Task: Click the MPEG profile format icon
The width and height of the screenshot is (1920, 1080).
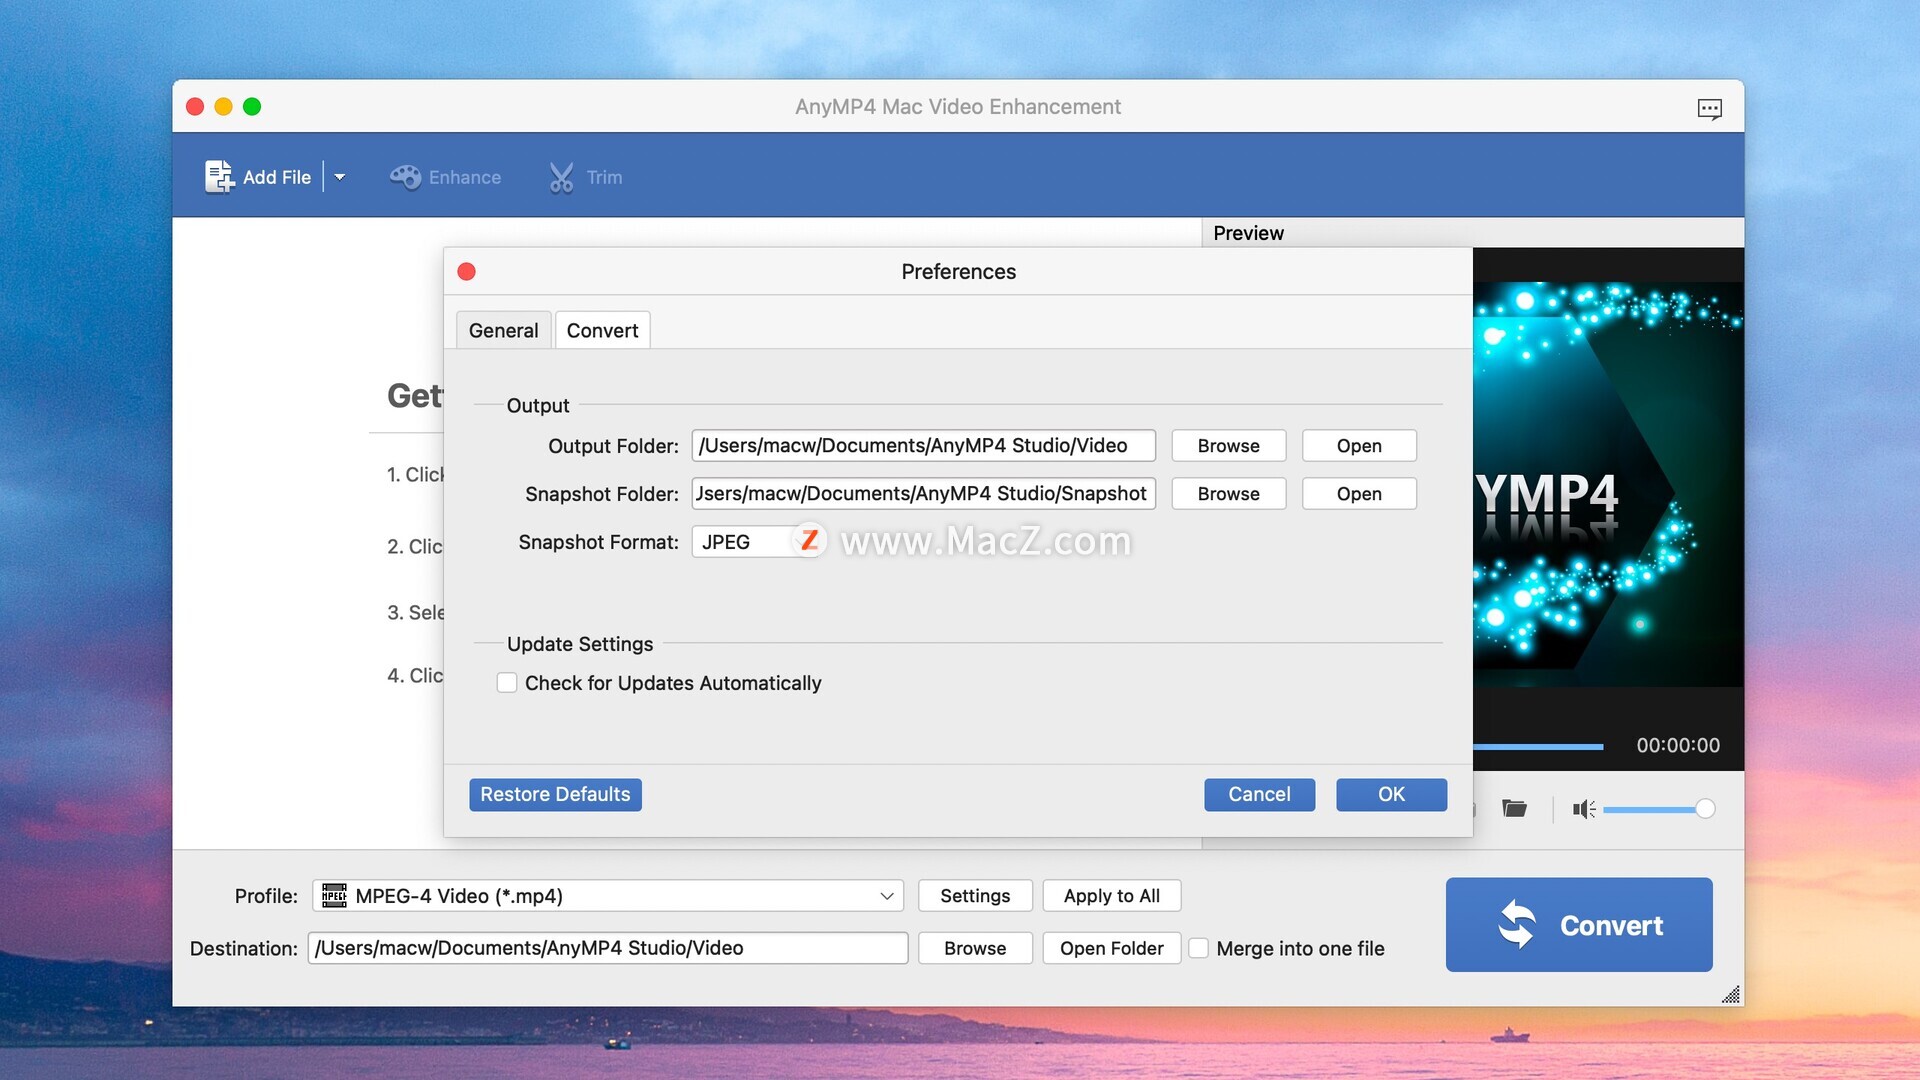Action: tap(334, 895)
